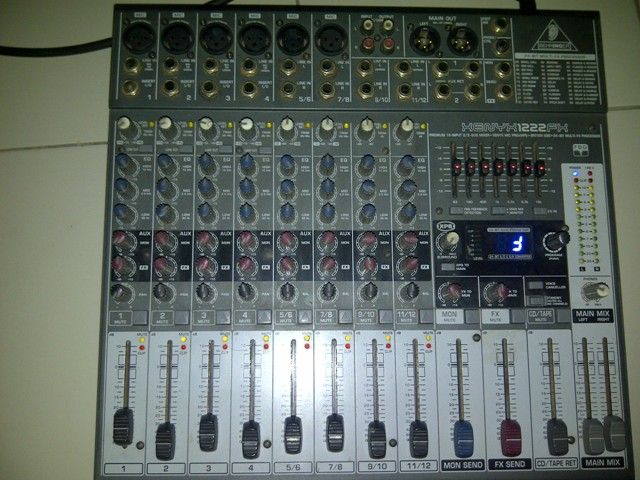Click the channel 11/12 fader cap
This screenshot has height=480, width=640.
418,439
